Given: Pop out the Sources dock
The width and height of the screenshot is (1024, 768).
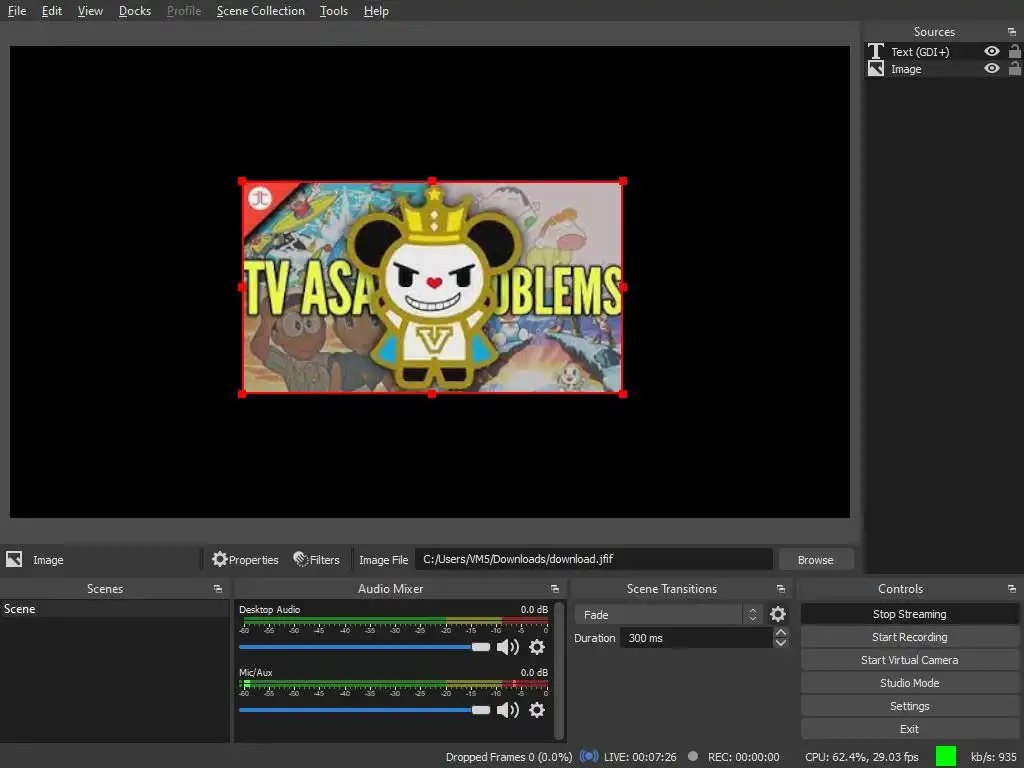Looking at the screenshot, I should 1012,31.
